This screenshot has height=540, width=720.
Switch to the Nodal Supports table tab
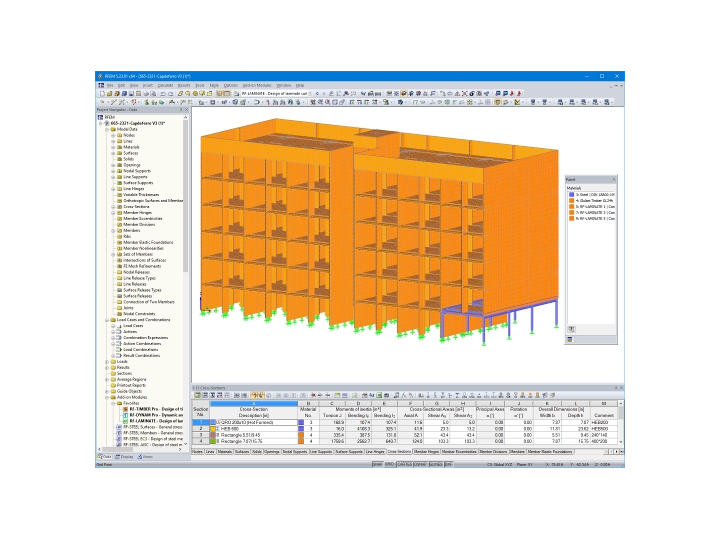click(x=295, y=452)
